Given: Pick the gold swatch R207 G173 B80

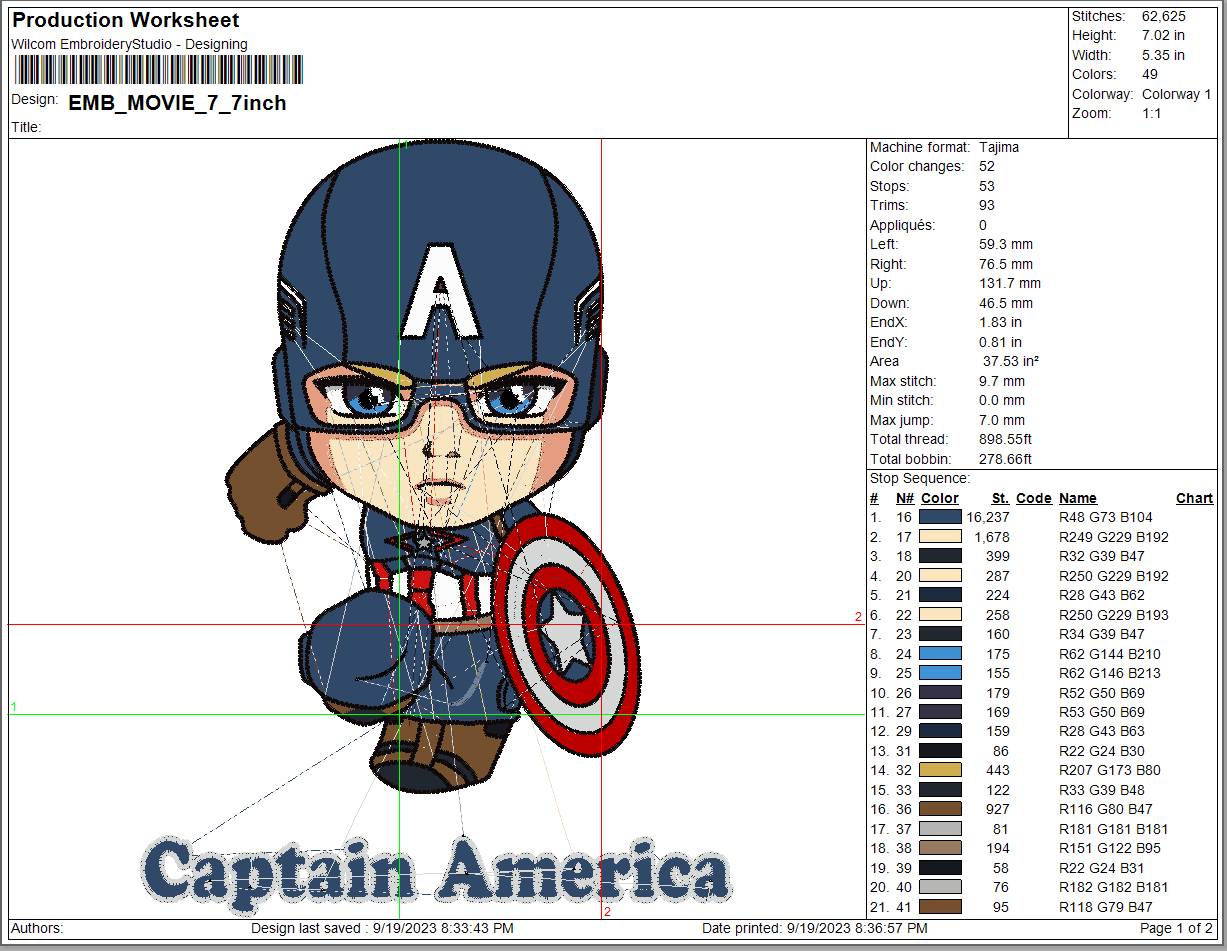Looking at the screenshot, I should (939, 770).
